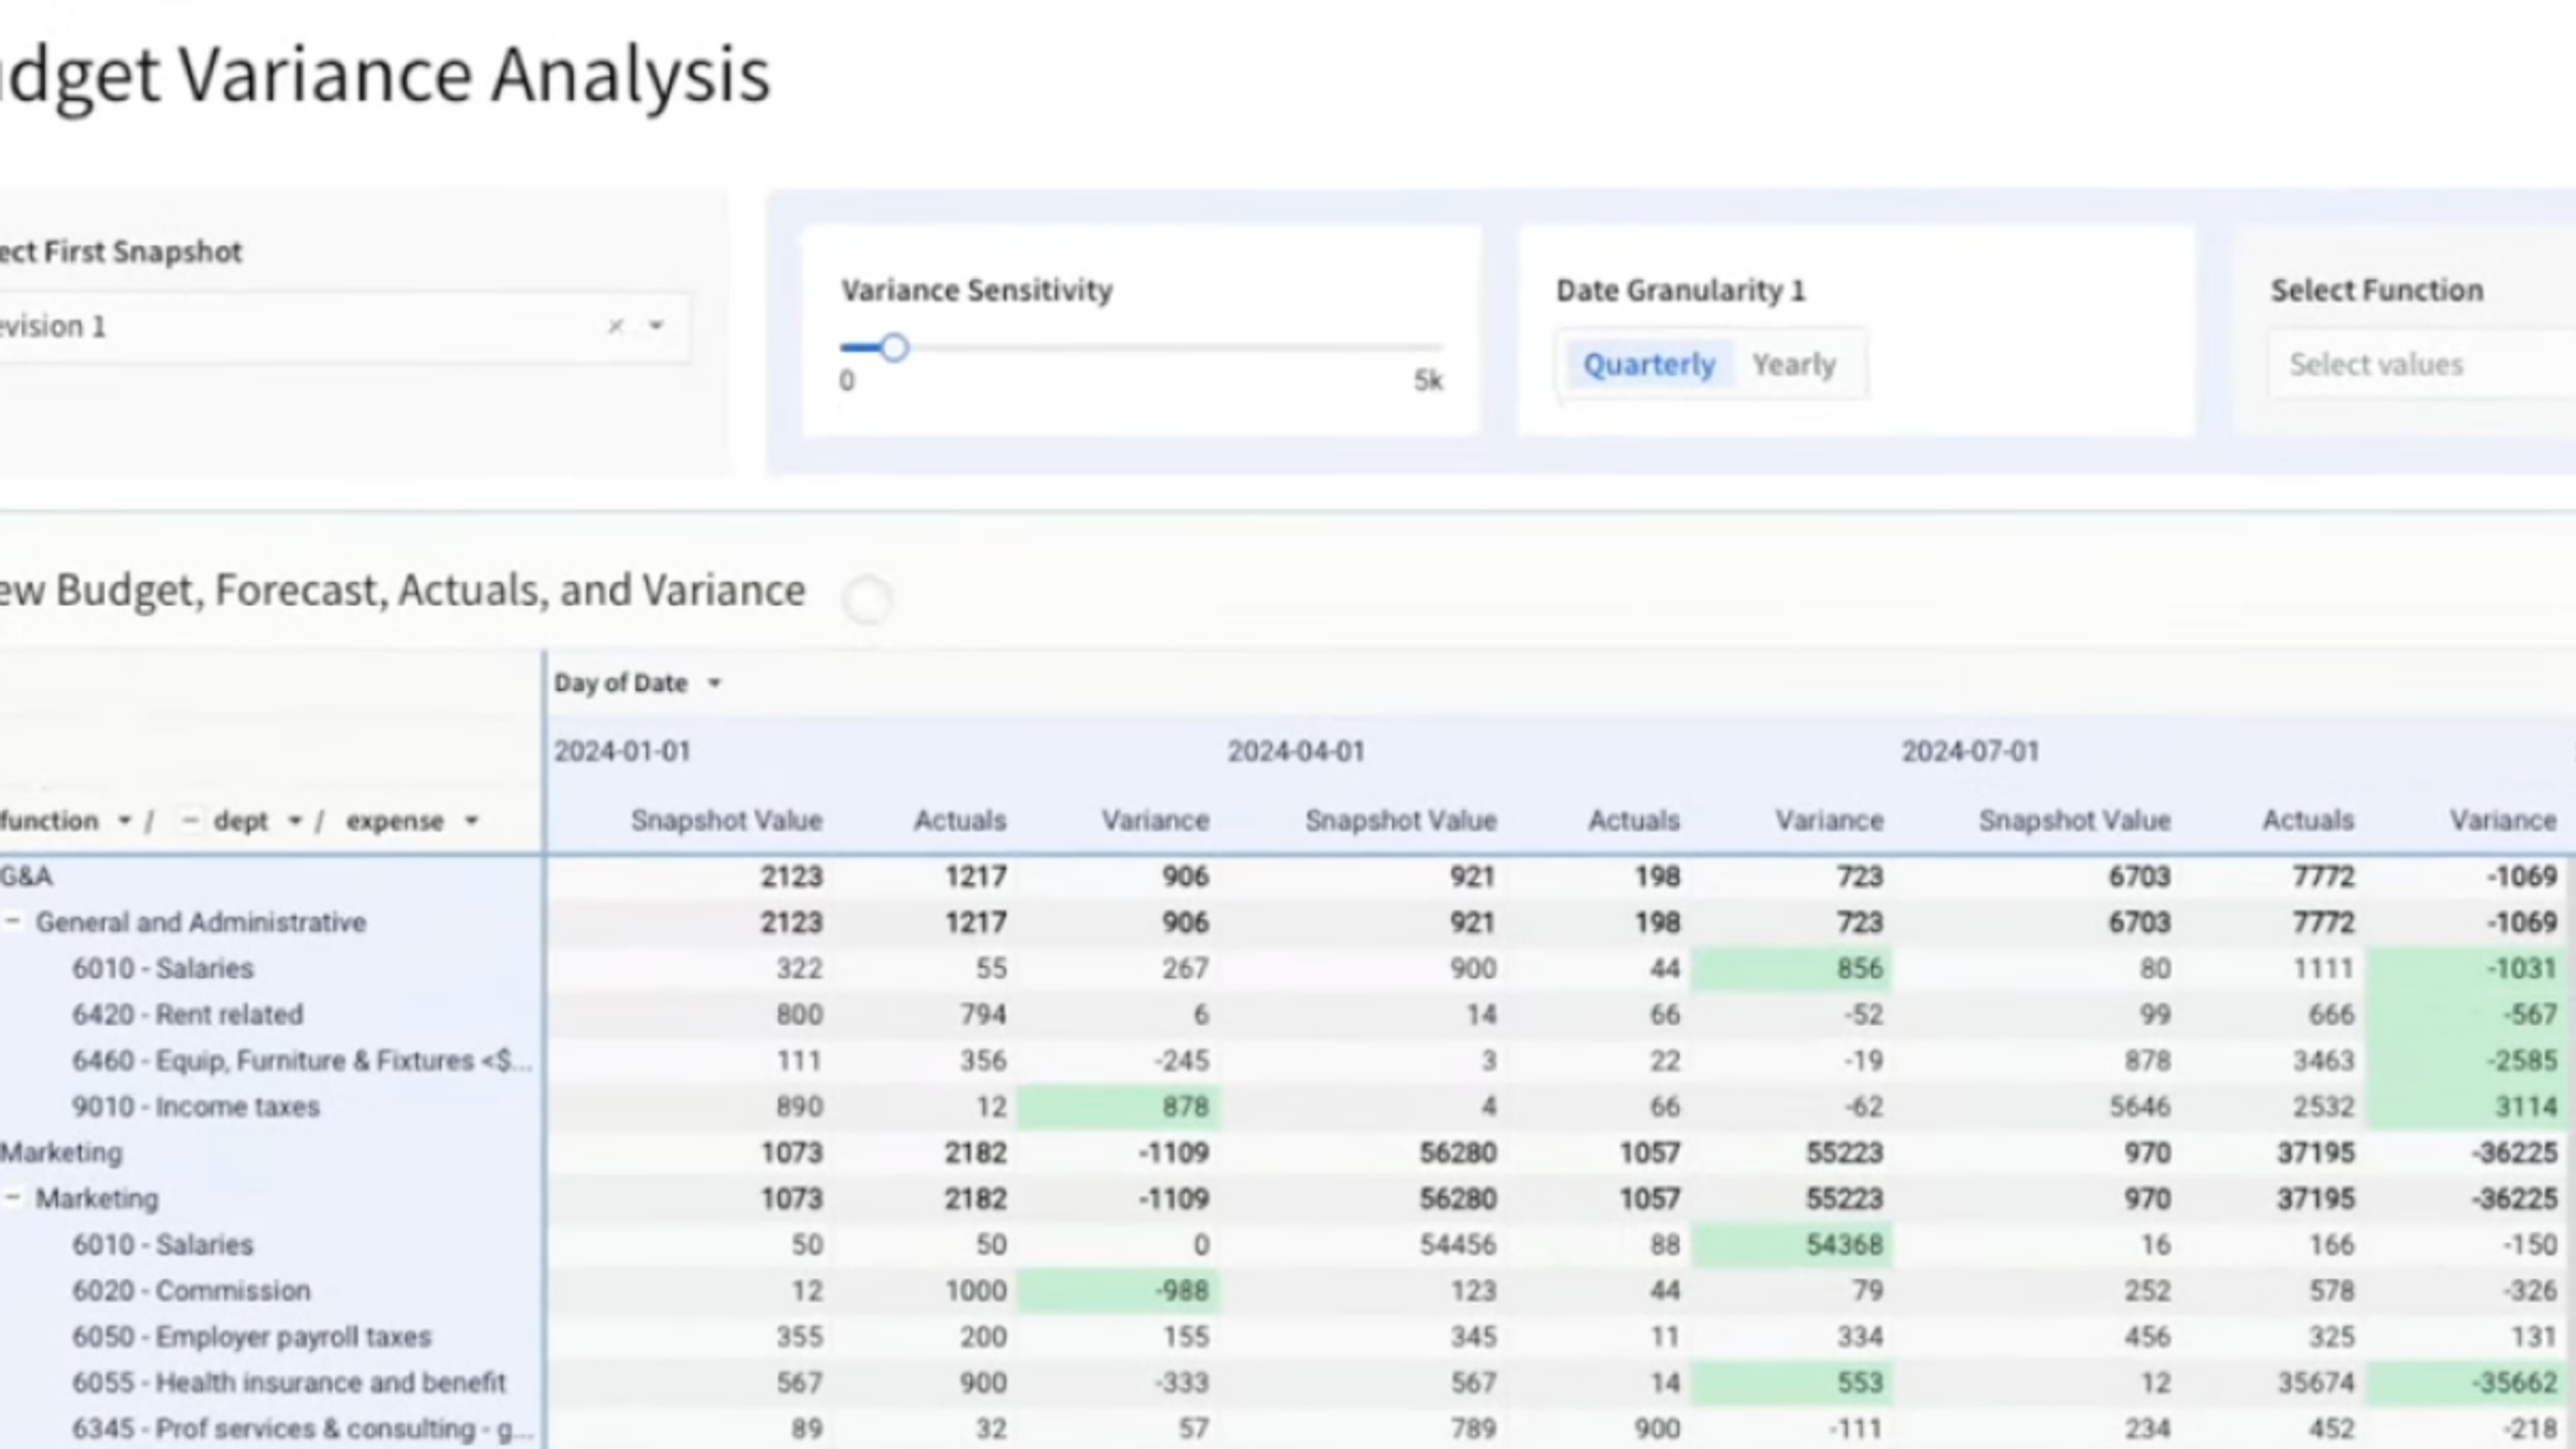Select the 6050 - Employer payroll taxes row
Viewport: 2576px width, 1449px height.
[251, 1336]
